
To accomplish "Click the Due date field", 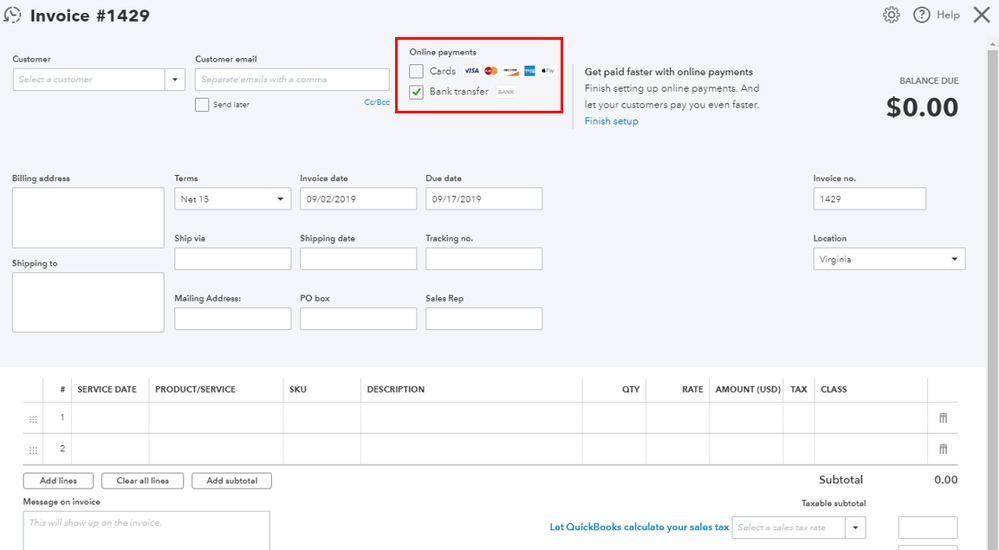I will 484,199.
